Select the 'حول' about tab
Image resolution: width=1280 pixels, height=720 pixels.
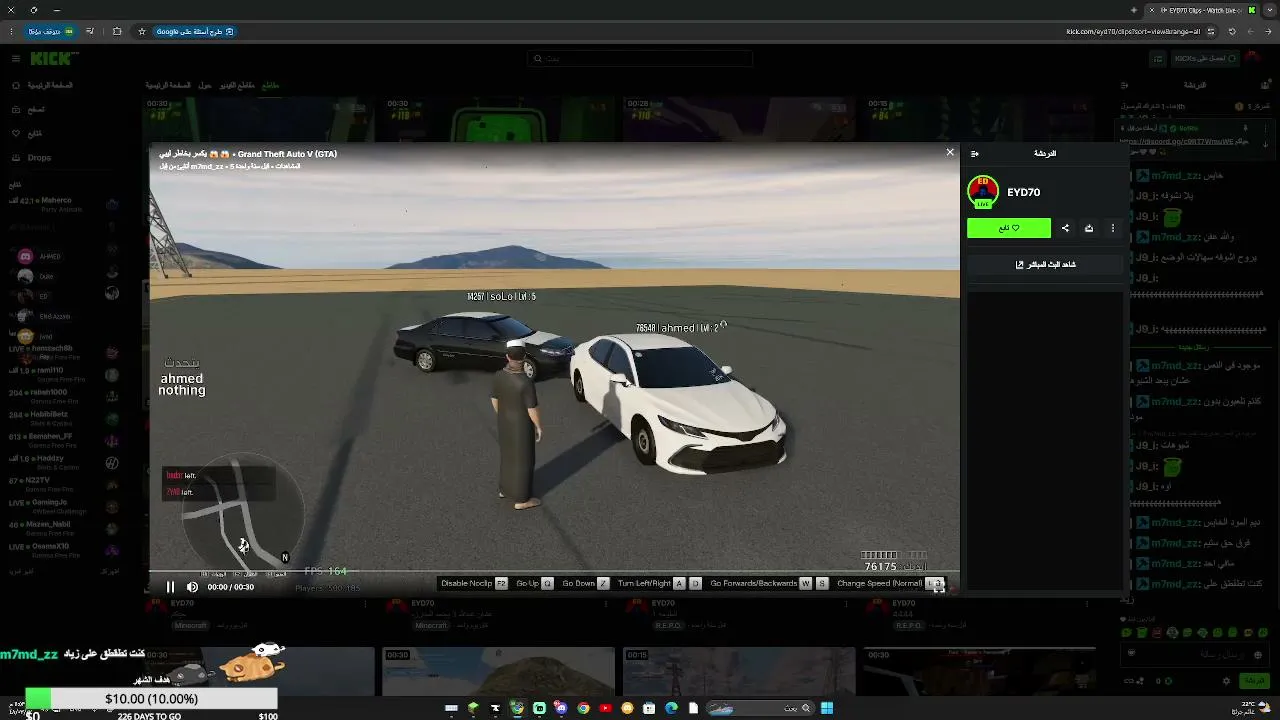pos(204,85)
